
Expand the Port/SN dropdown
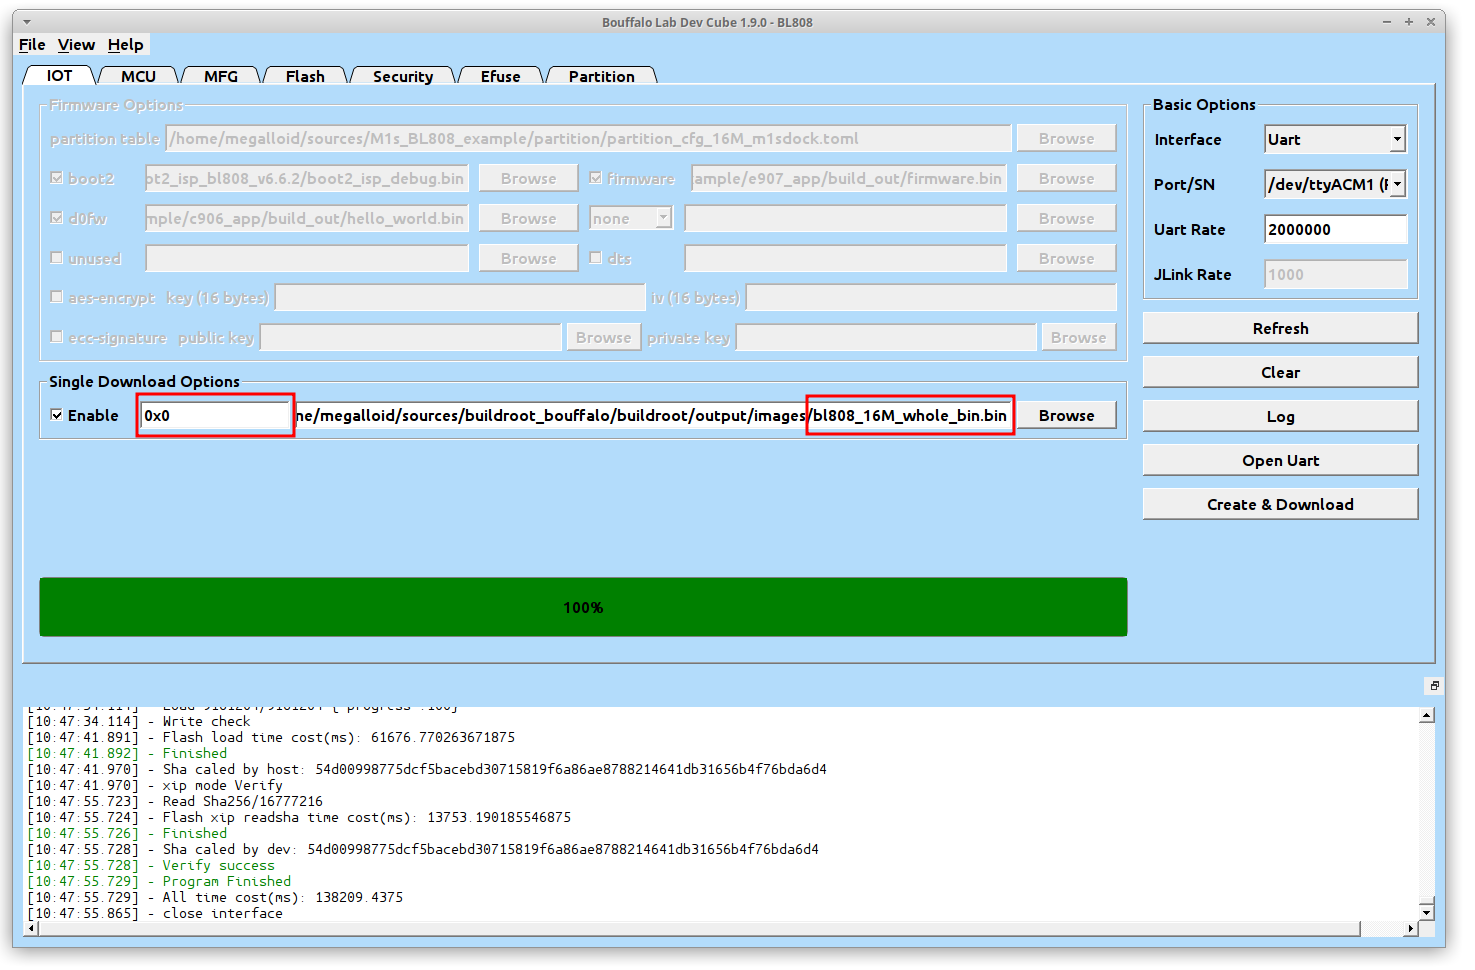[x=1335, y=184]
